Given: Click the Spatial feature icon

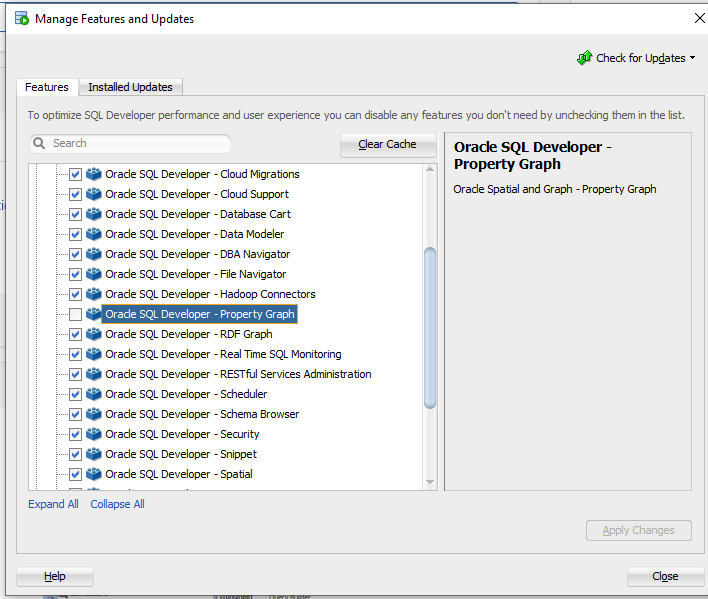Looking at the screenshot, I should [x=93, y=474].
